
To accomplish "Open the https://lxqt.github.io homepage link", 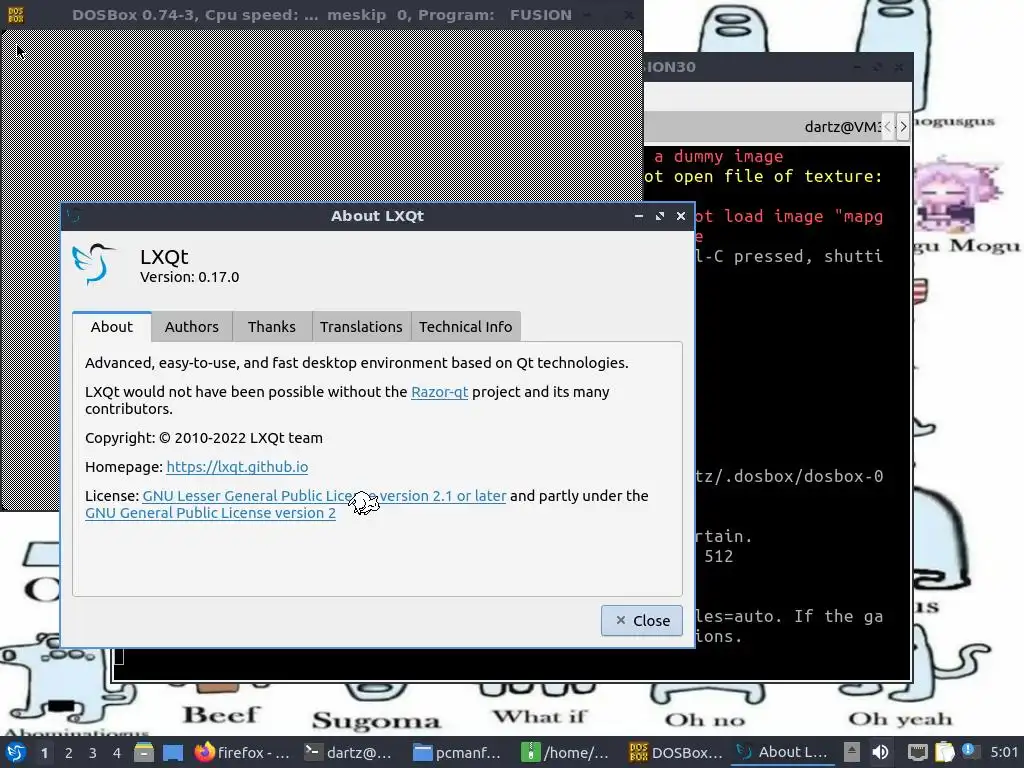I will click(x=237, y=467).
